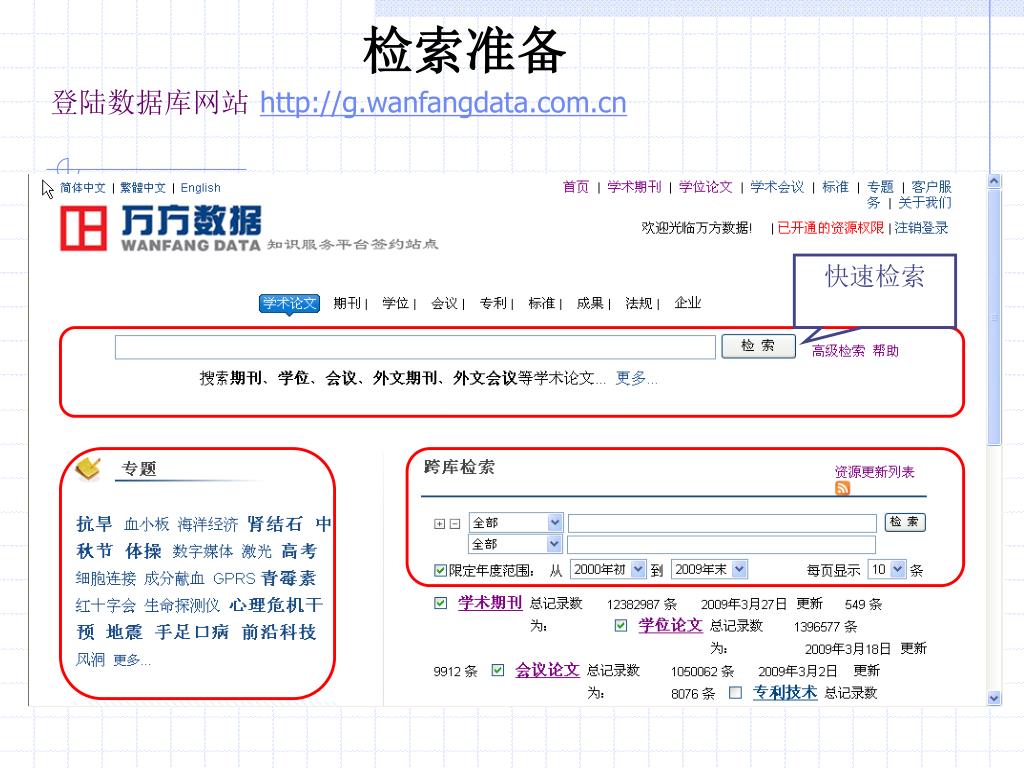This screenshot has height=768, width=1024.
Task: Open the 地震 topic link
Action: click(124, 632)
